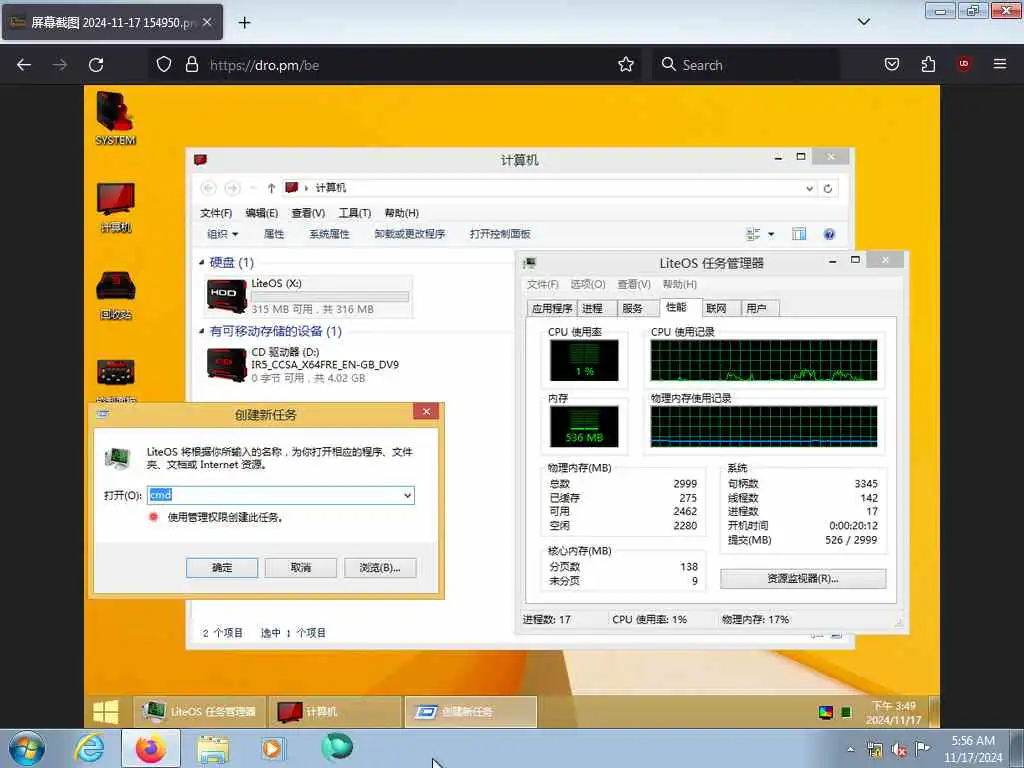Click the 取消 button in the dialog

pos(300,568)
